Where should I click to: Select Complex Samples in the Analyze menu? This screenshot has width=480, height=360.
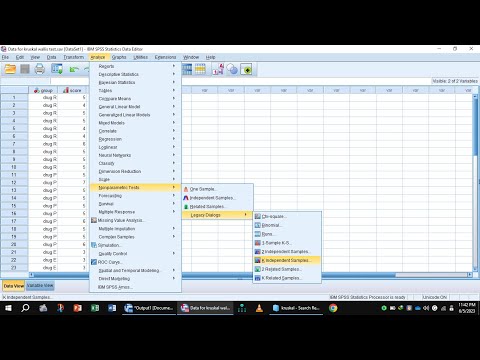pyautogui.click(x=135, y=237)
